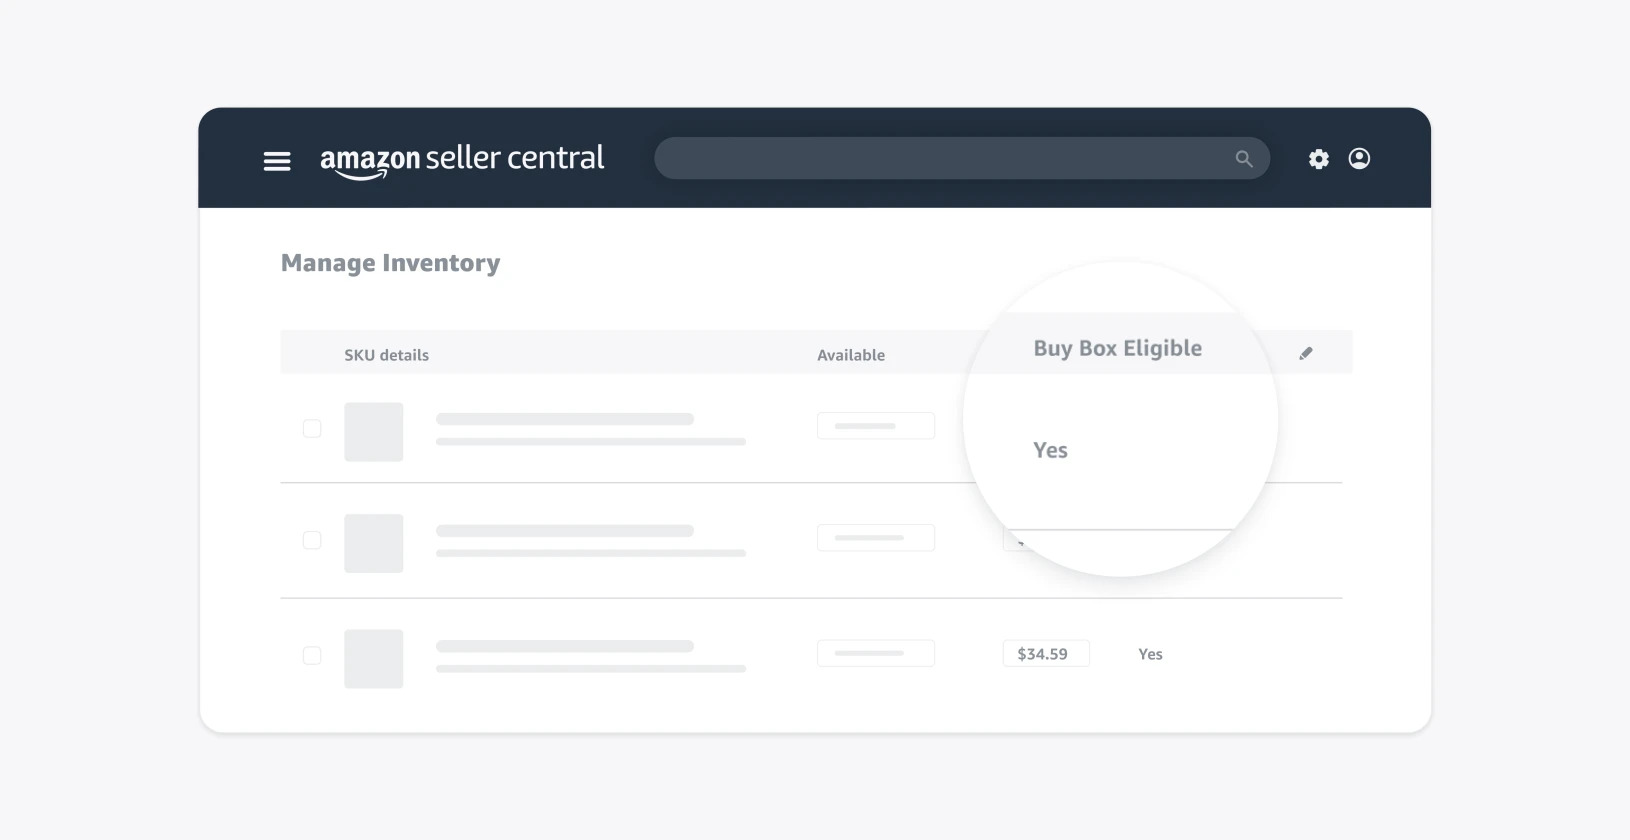Edit the $34.59 price field

(1045, 652)
